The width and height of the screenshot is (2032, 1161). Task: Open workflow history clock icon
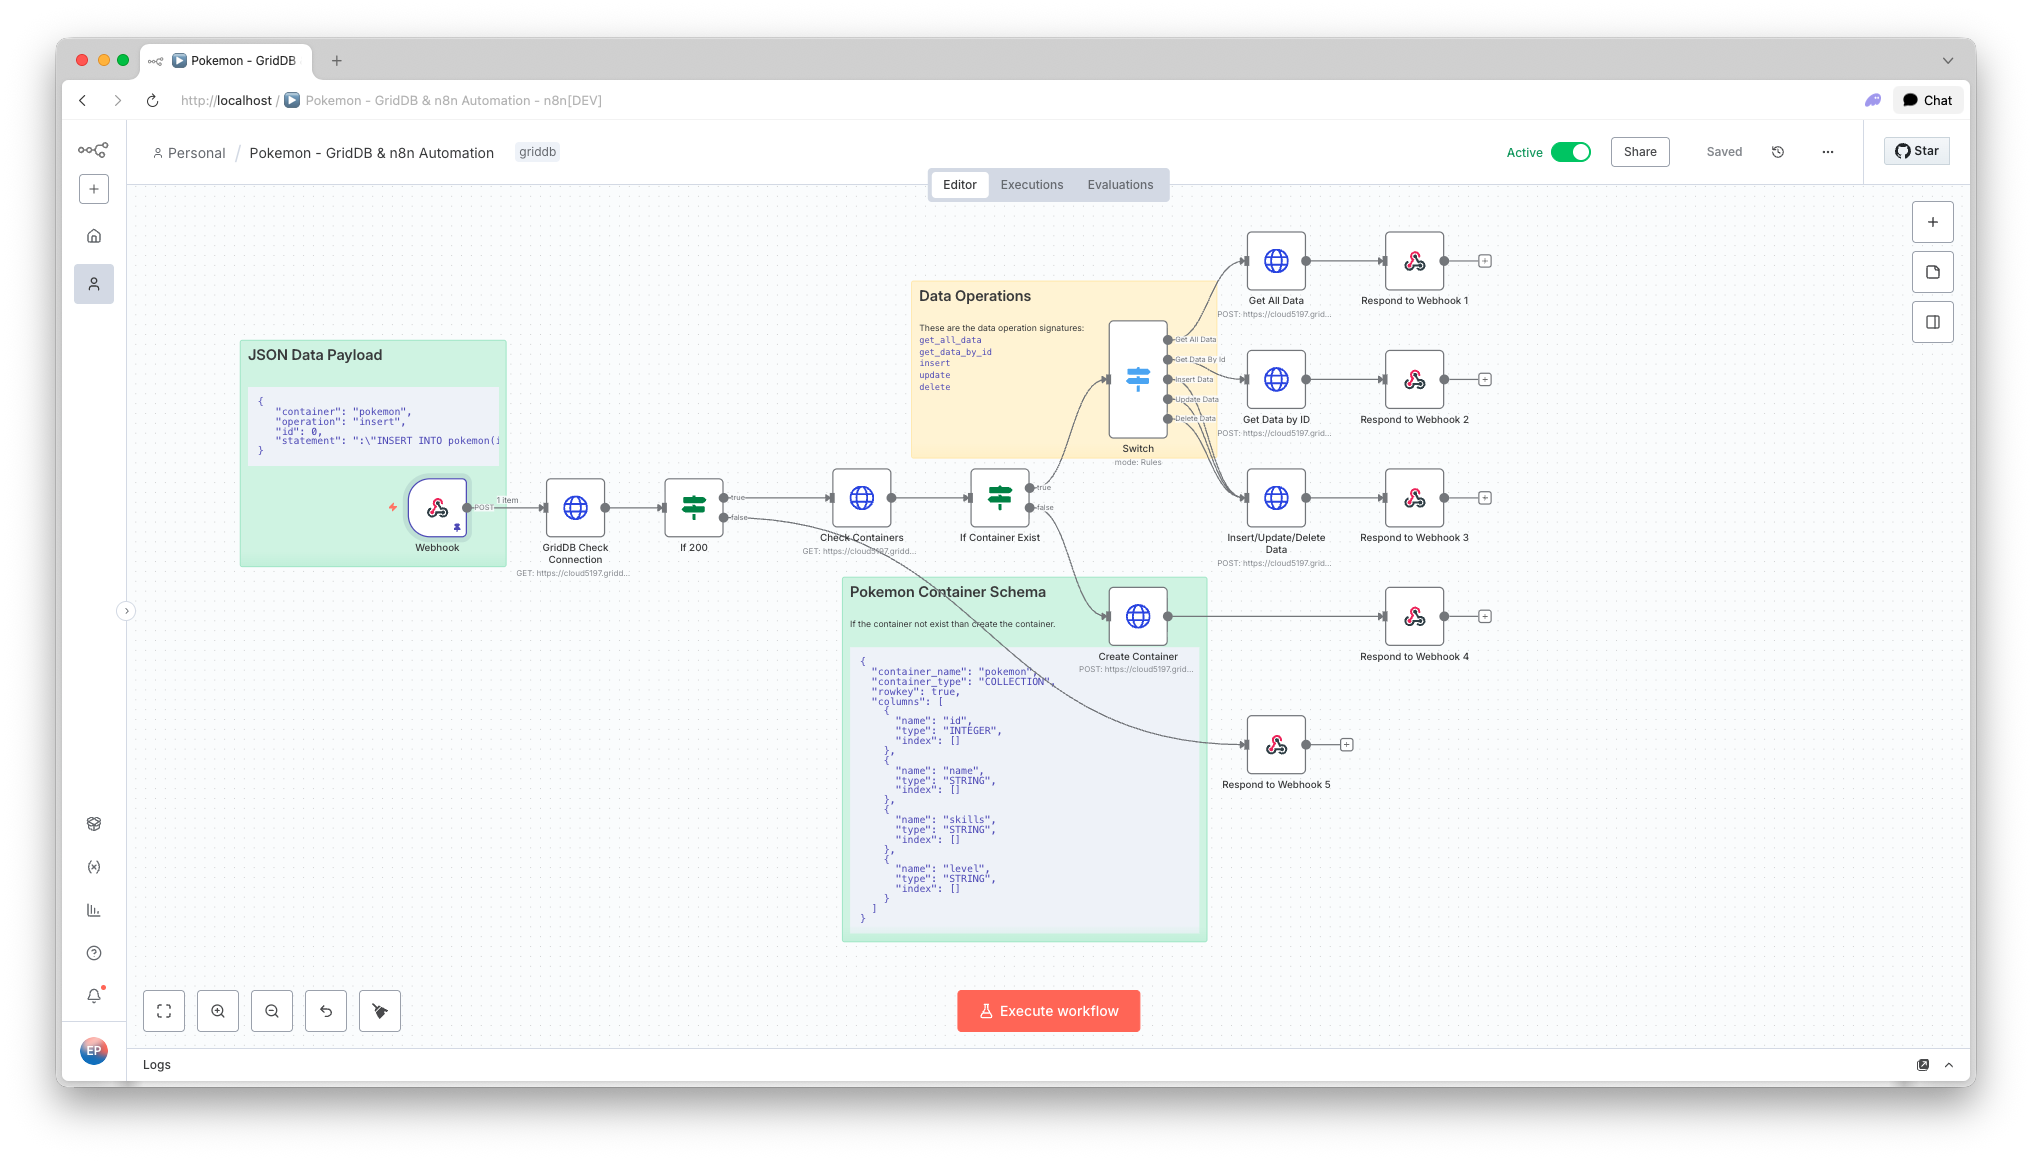pyautogui.click(x=1778, y=152)
